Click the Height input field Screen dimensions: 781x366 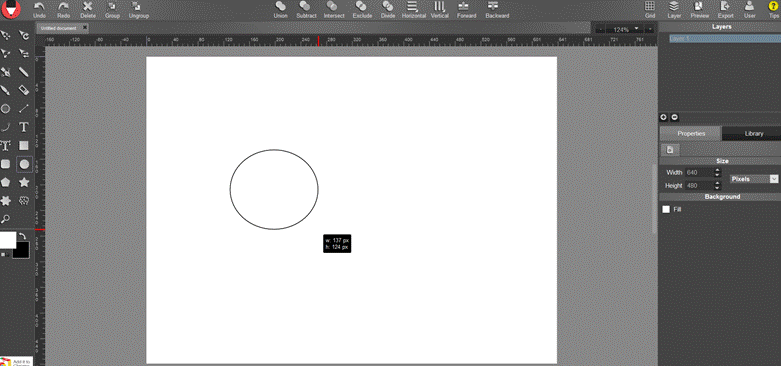699,185
